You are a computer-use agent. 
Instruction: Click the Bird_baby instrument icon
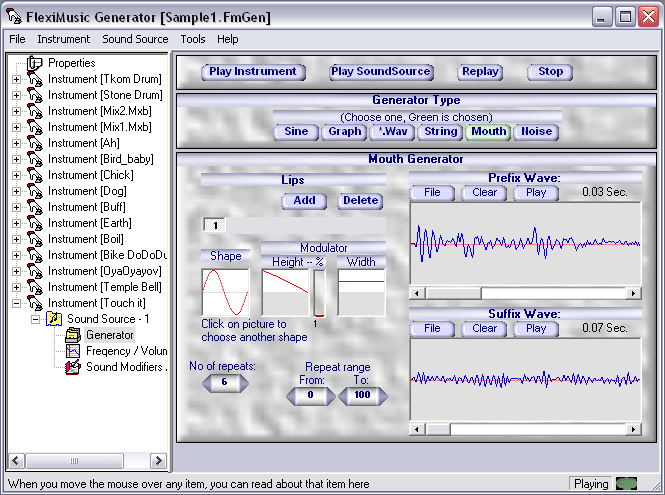pos(35,159)
